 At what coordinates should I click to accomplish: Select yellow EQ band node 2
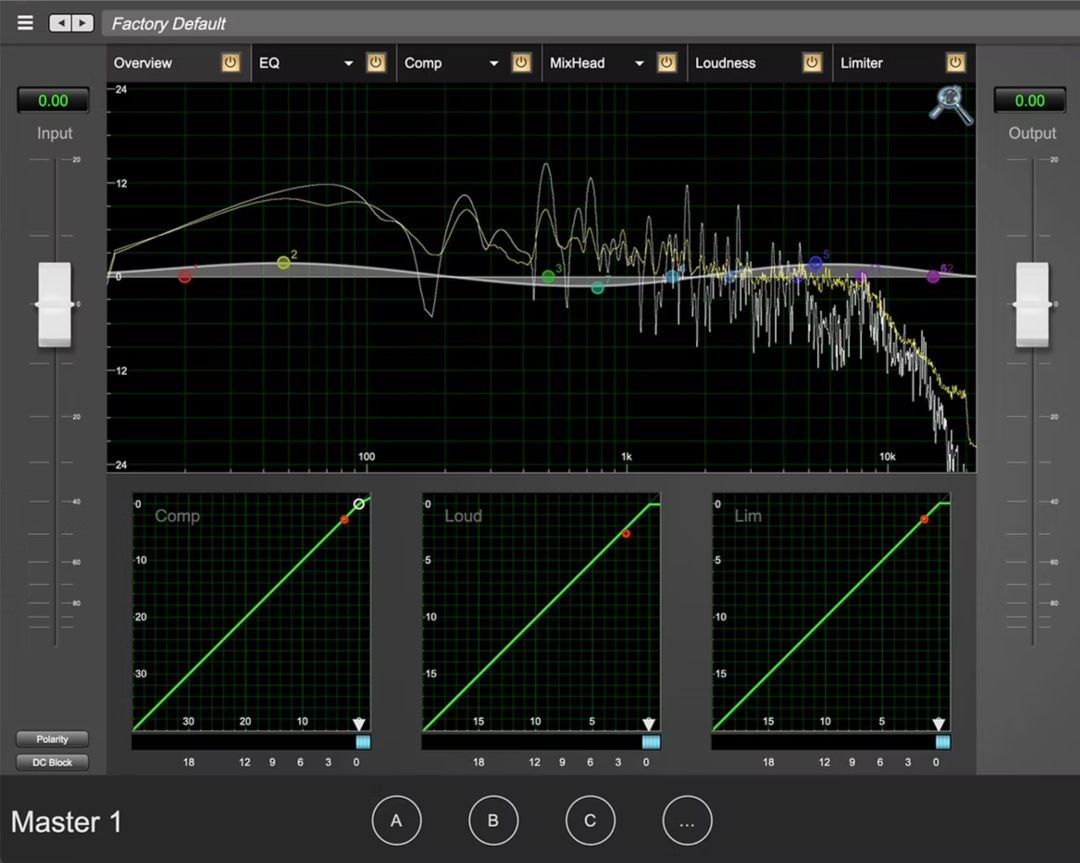click(283, 262)
